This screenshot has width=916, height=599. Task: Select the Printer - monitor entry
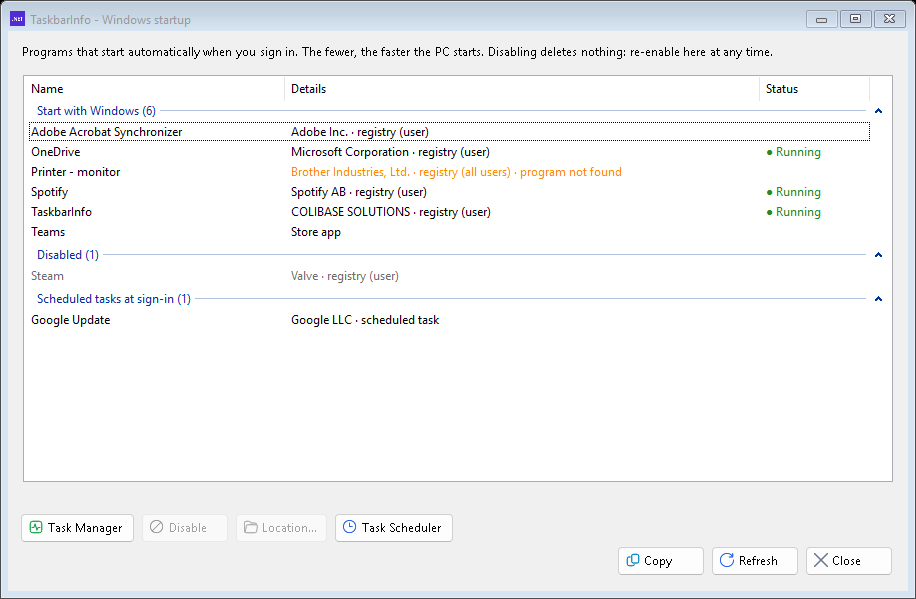449,172
